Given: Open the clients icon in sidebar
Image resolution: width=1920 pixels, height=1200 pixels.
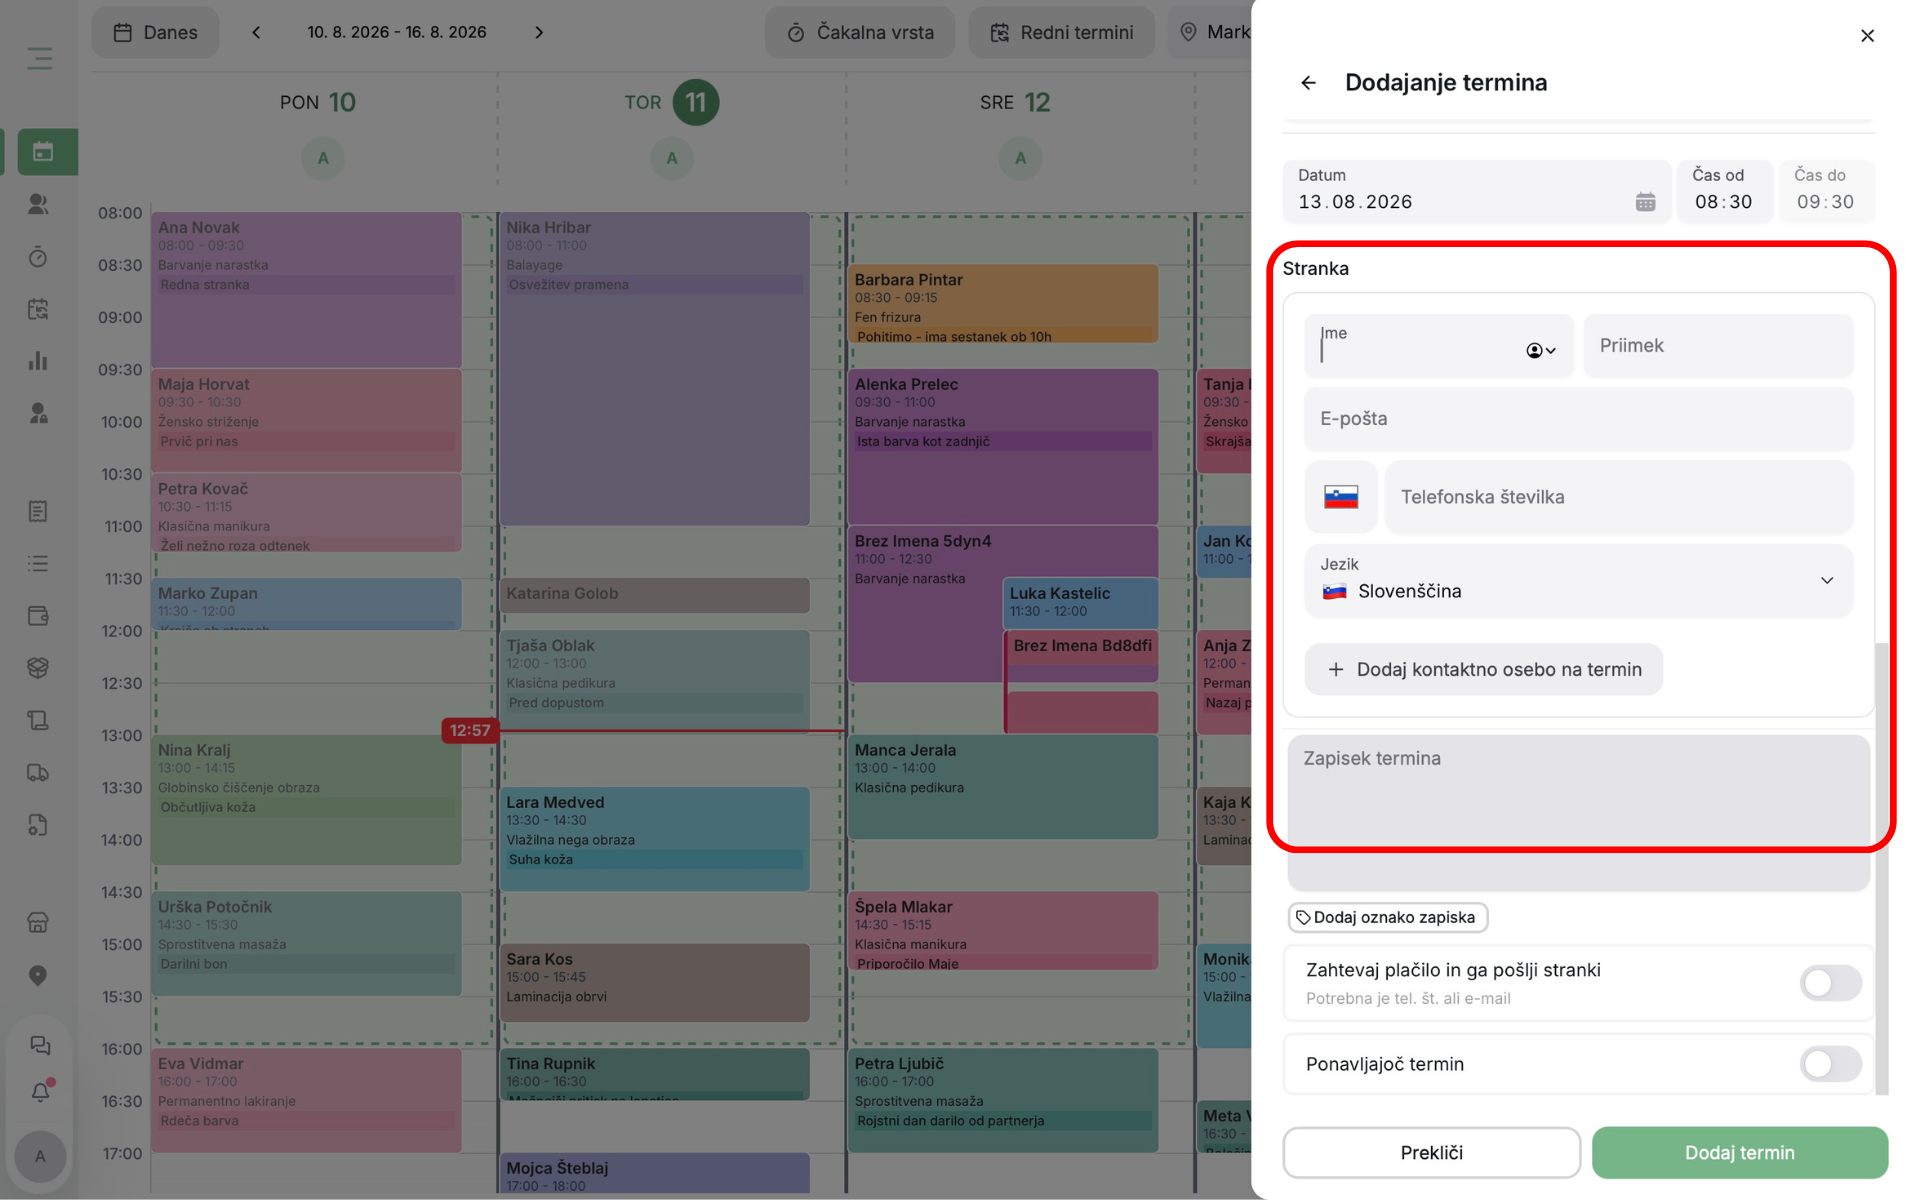Looking at the screenshot, I should (38, 204).
